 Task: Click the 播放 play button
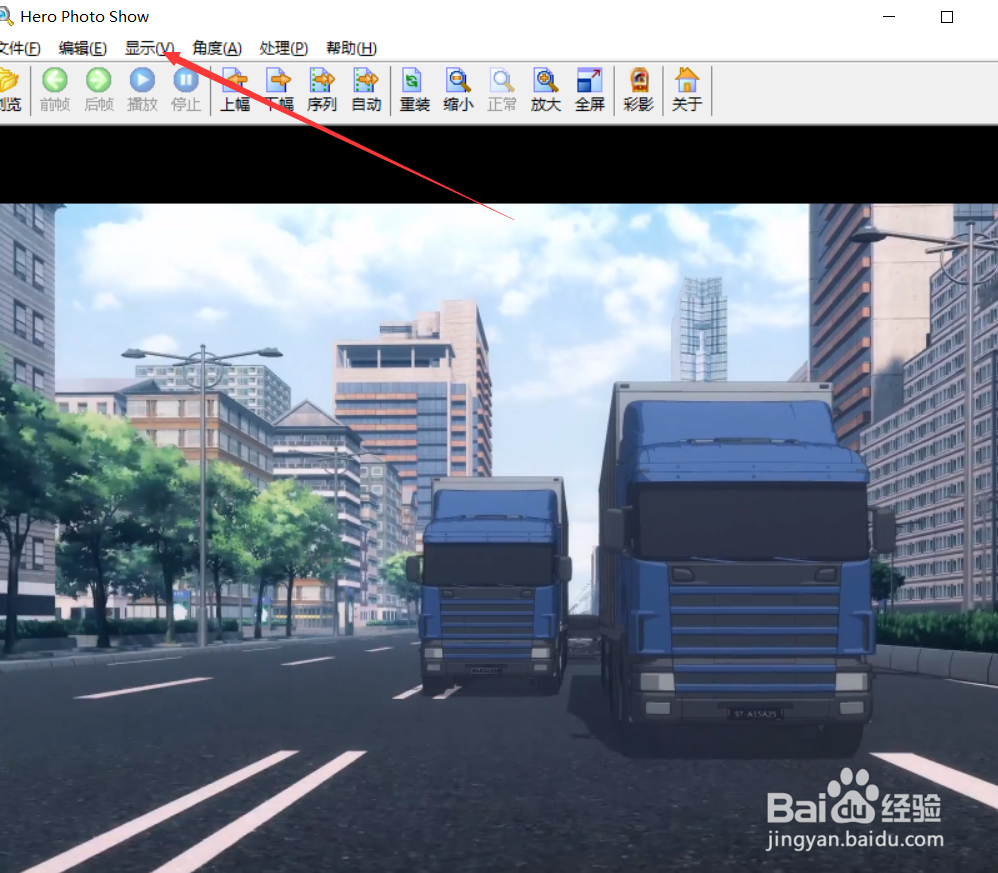[x=142, y=90]
